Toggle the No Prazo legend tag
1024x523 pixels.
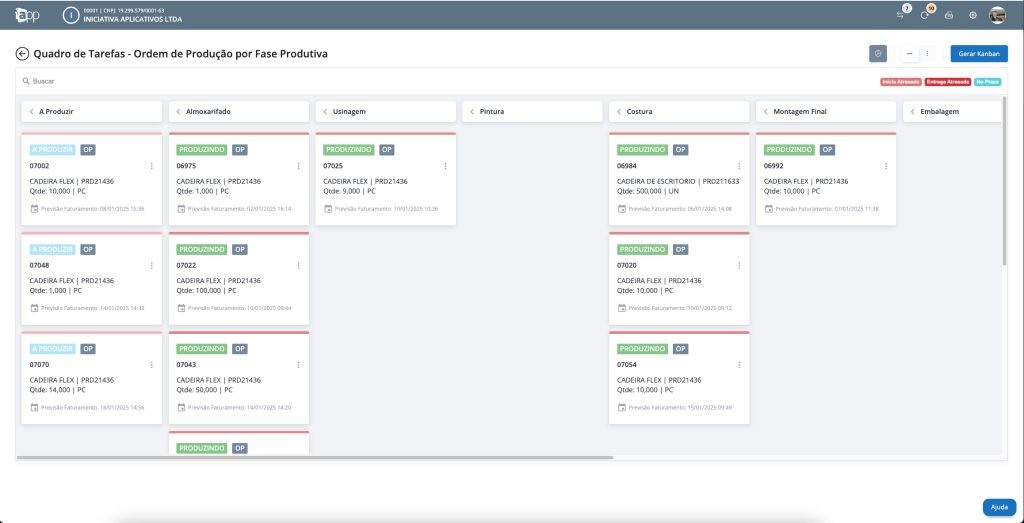point(987,82)
